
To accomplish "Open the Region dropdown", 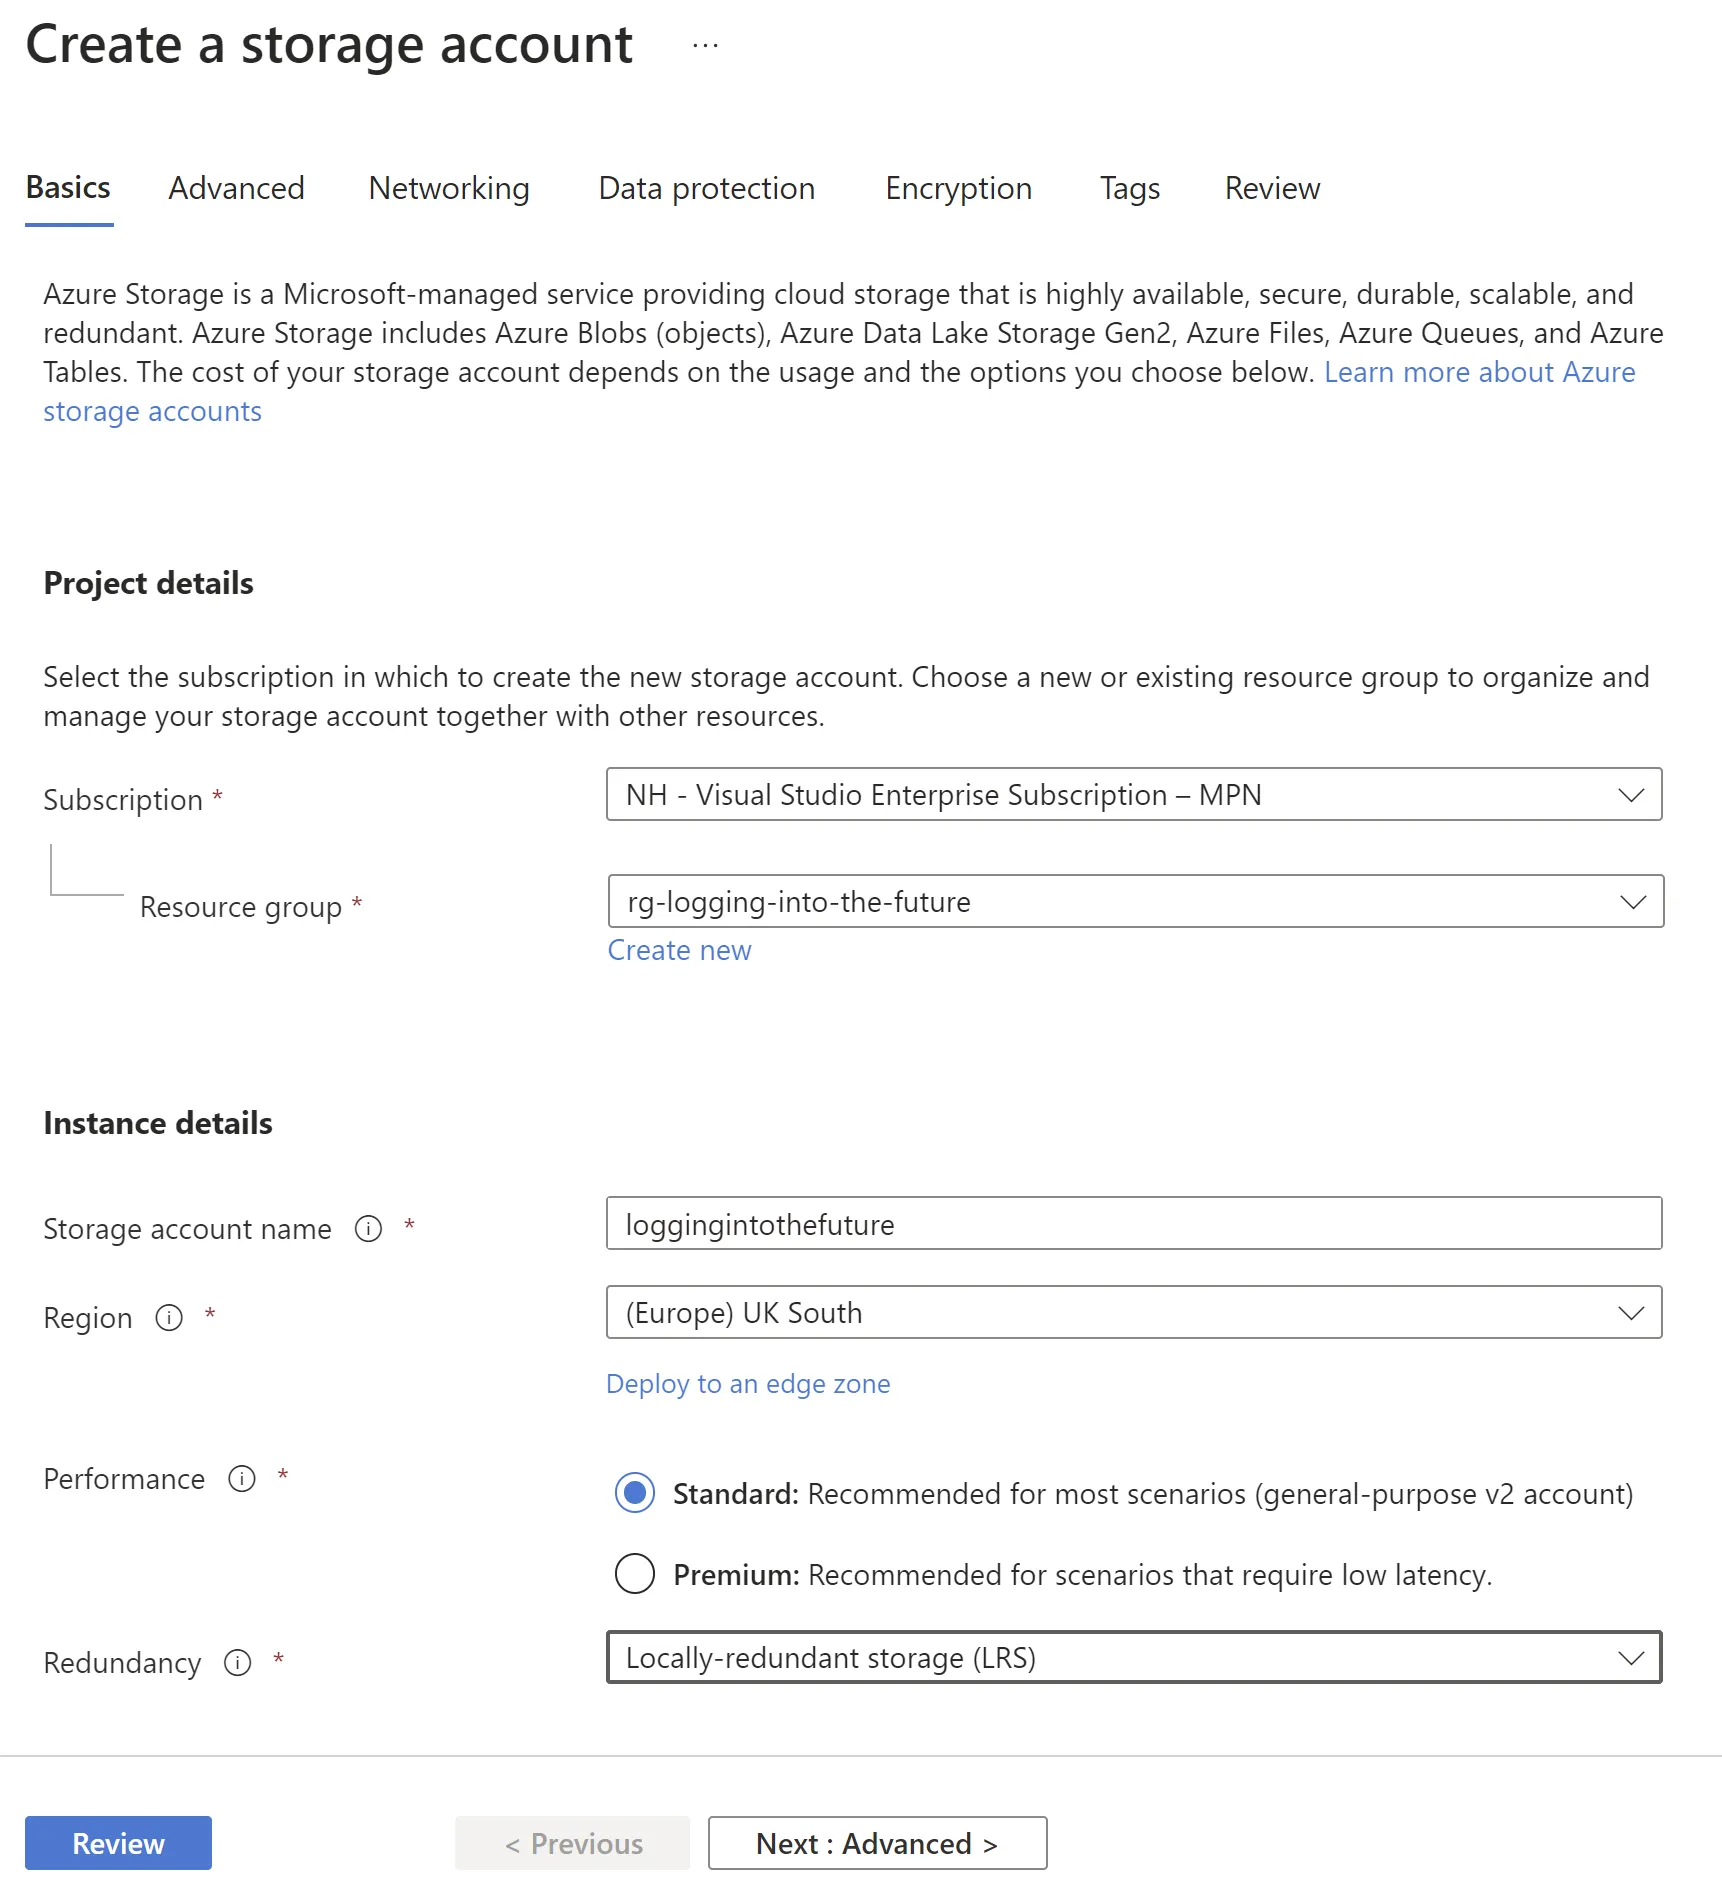I will 1134,1312.
